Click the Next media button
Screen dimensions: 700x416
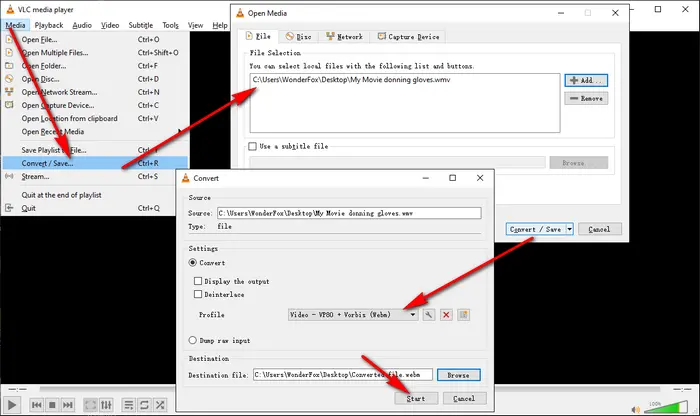pos(67,405)
